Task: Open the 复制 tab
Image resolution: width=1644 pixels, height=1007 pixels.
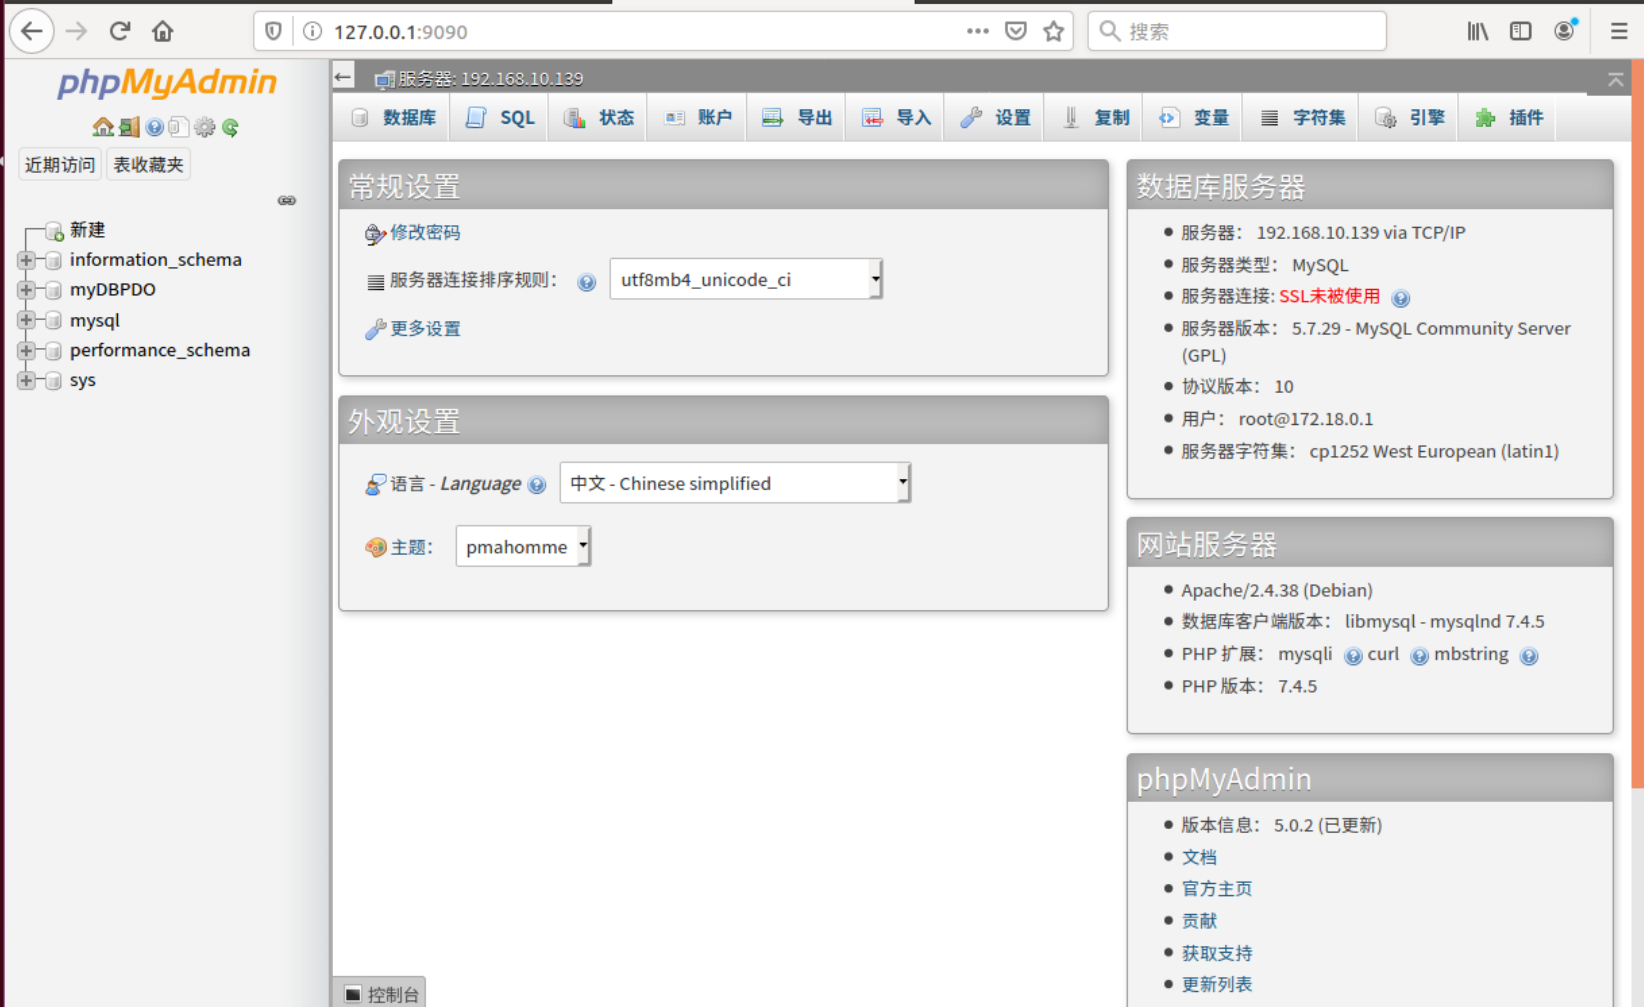Action: click(1093, 118)
